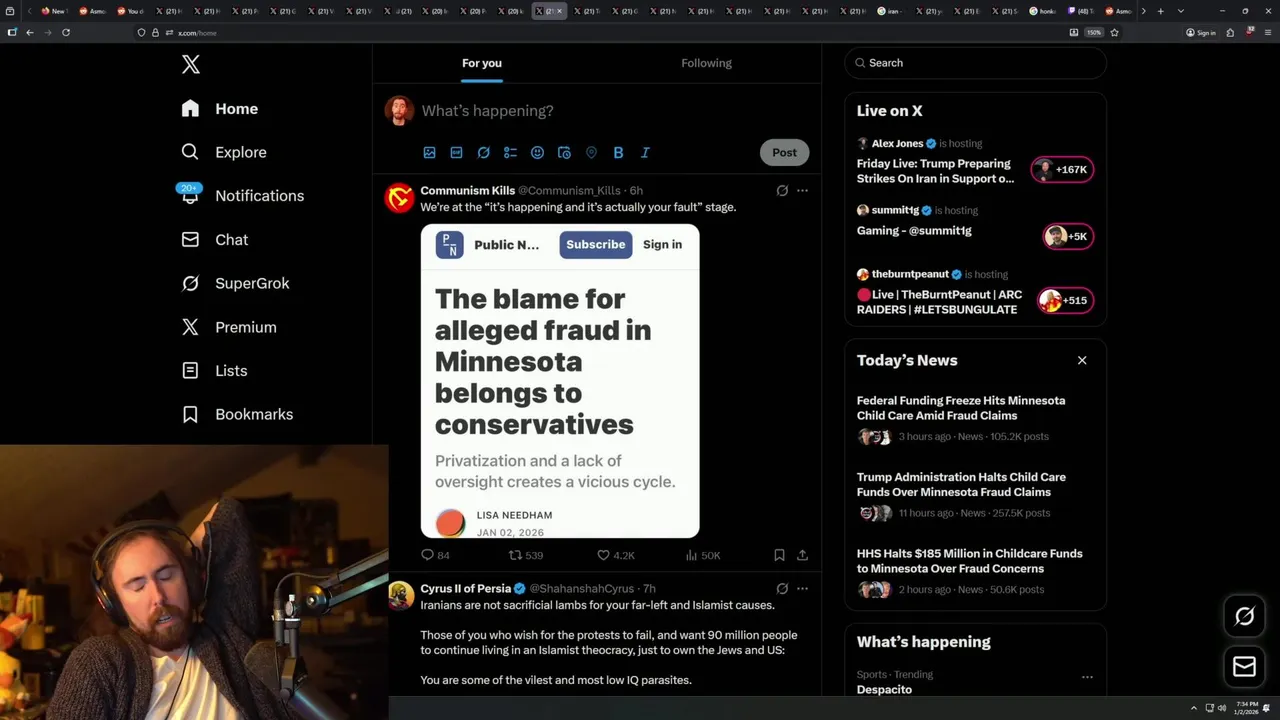This screenshot has height=720, width=1280.
Task: Click Grok icon on Communism Kills post
Action: click(782, 191)
